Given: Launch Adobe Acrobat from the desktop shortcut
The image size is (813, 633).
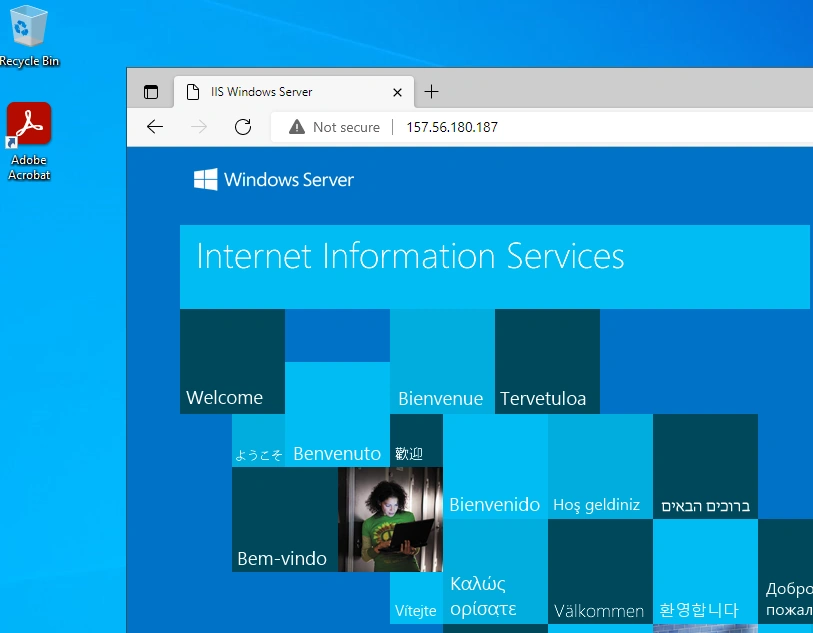Looking at the screenshot, I should click(x=29, y=141).
